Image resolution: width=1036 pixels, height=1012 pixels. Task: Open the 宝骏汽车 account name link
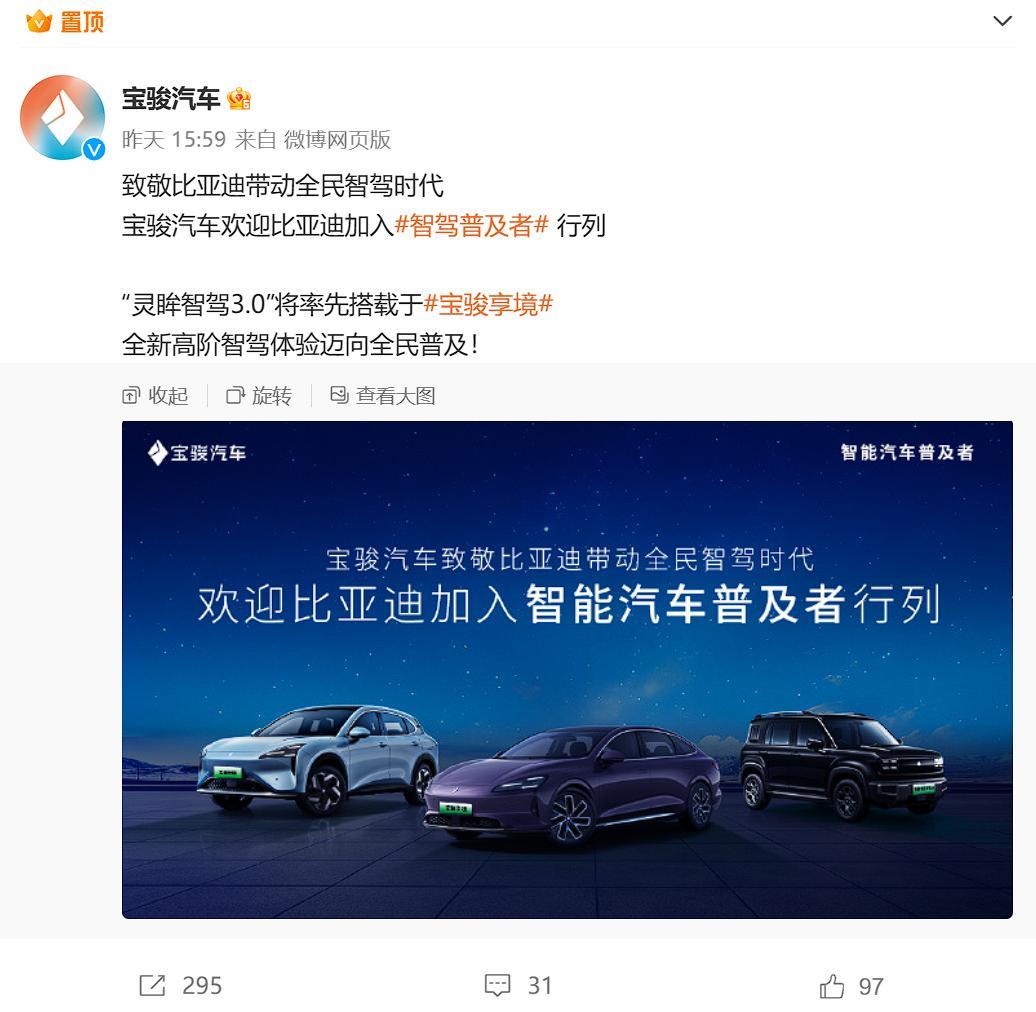171,99
